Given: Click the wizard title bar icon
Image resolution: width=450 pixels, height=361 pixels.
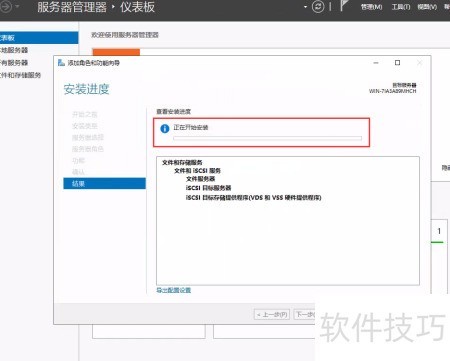Looking at the screenshot, I should [x=61, y=63].
